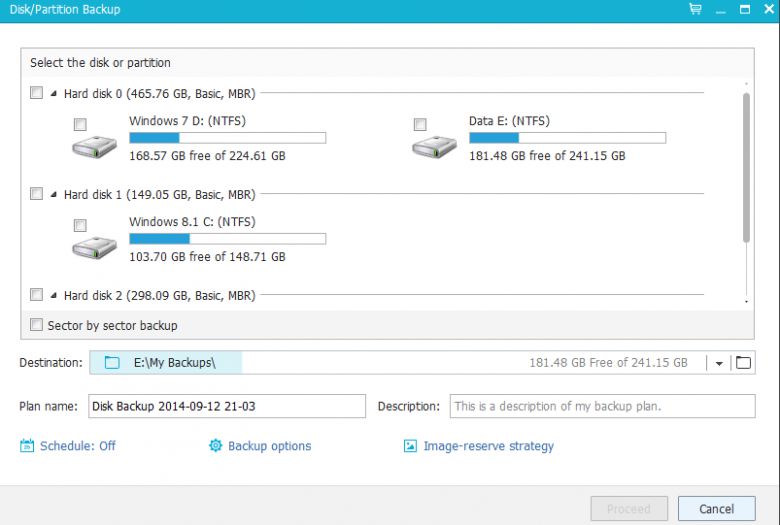Viewport: 780px width, 525px height.
Task: Click the Windows 8.1 C: drive icon
Action: pyautogui.click(x=94, y=247)
